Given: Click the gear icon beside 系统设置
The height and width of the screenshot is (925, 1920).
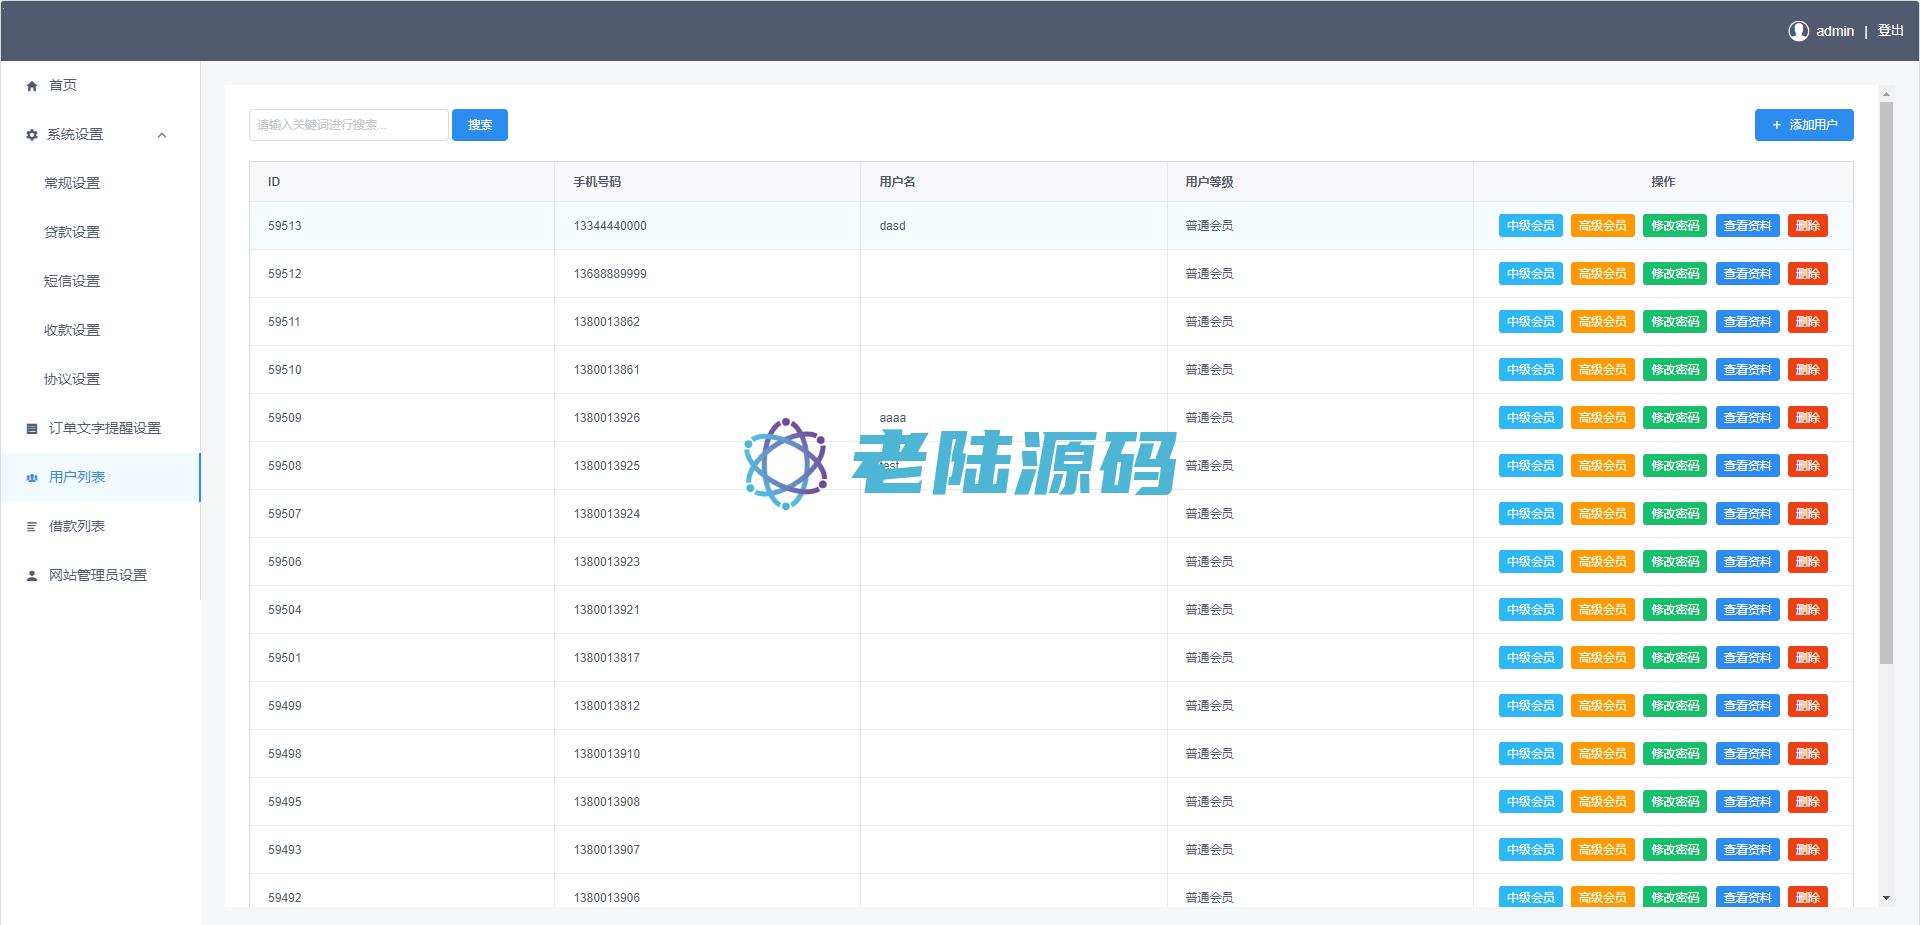Looking at the screenshot, I should pyautogui.click(x=32, y=135).
